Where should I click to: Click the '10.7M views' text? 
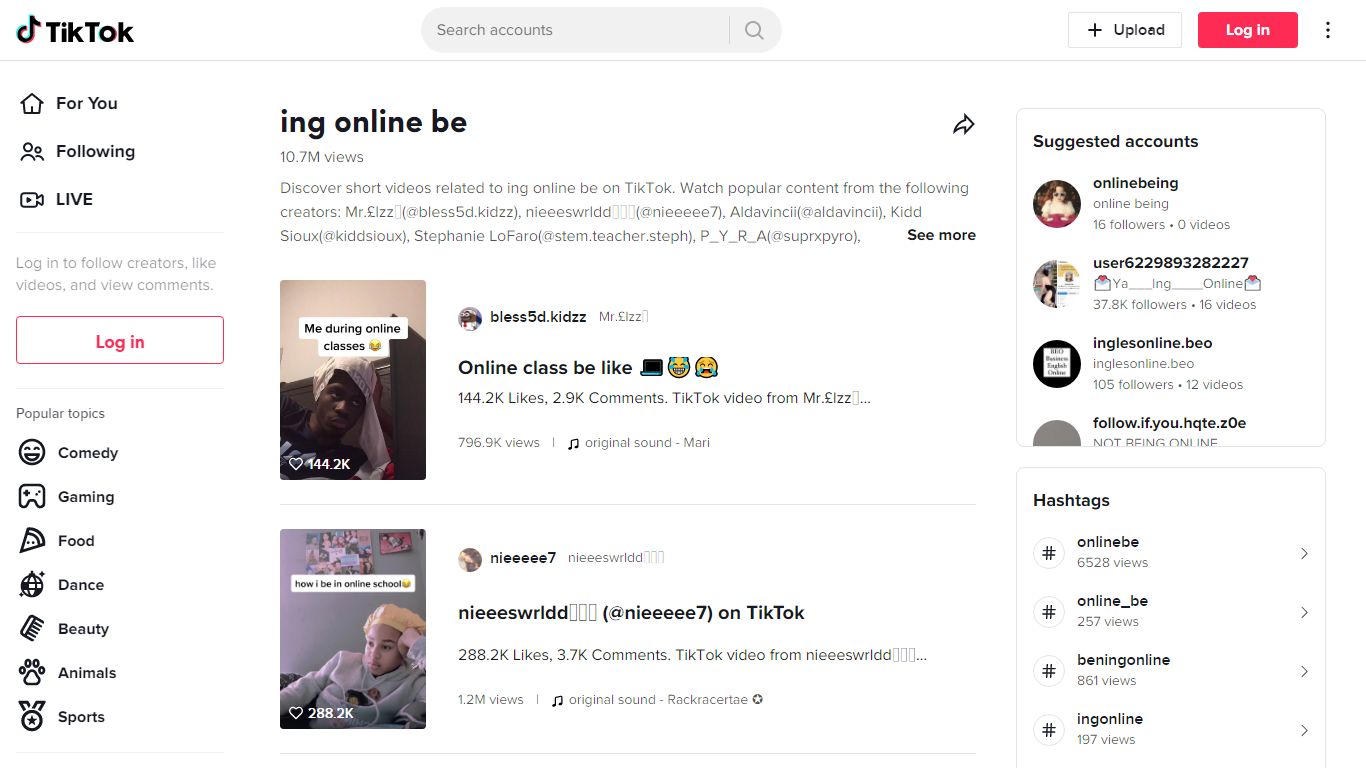tap(322, 157)
